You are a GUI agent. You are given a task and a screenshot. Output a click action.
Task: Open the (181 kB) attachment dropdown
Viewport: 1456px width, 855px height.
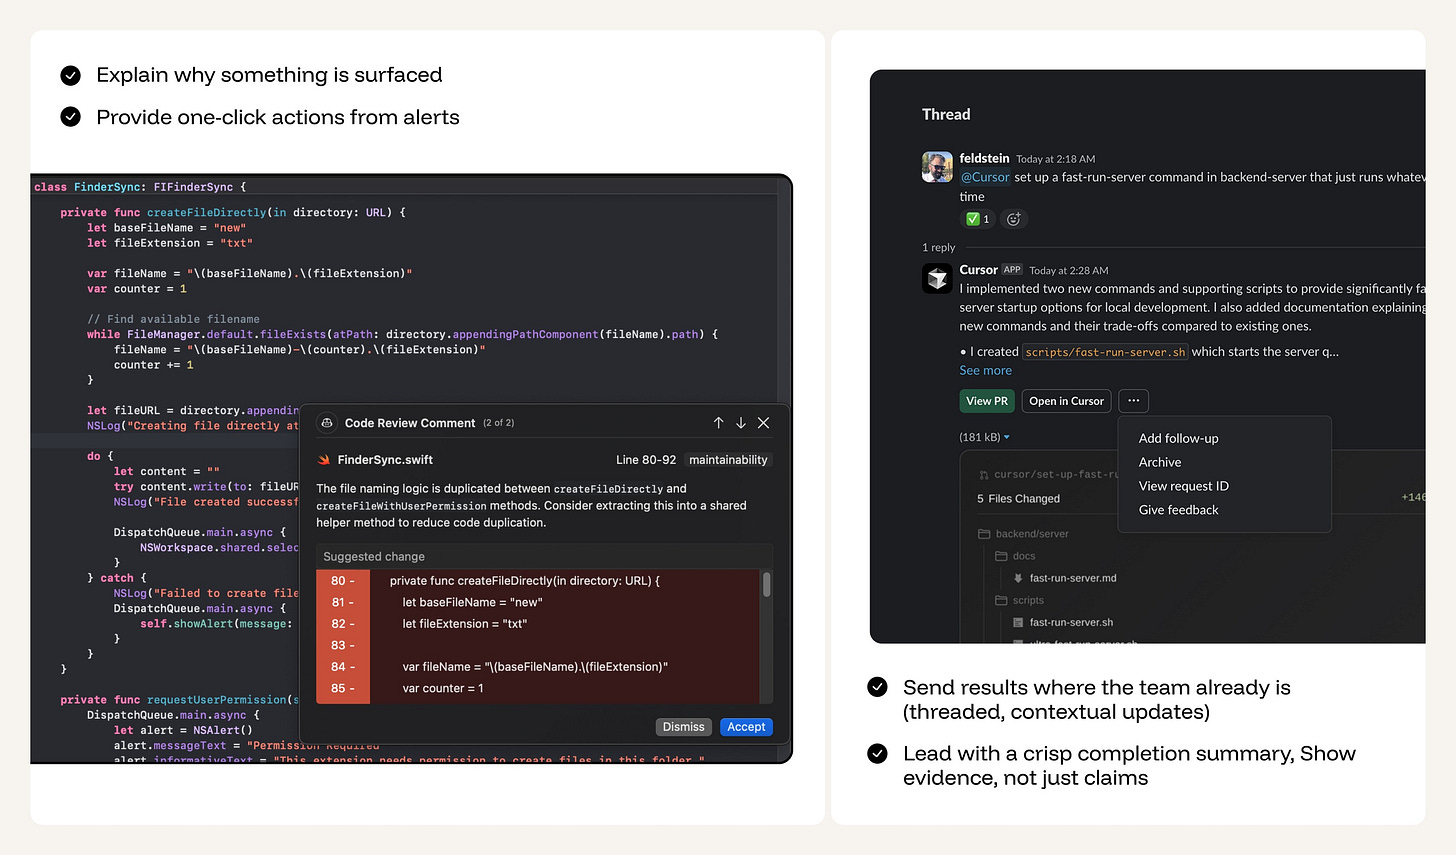coord(1008,437)
